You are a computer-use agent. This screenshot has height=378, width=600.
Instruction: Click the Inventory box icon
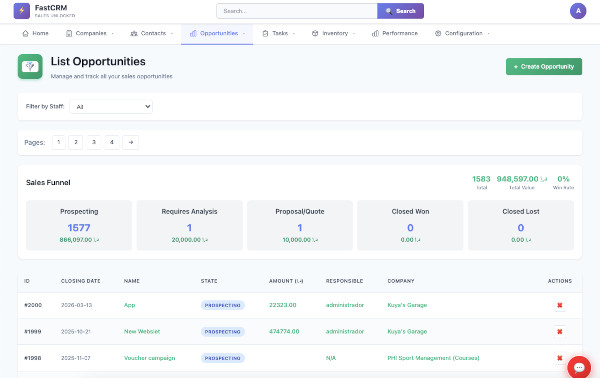(x=315, y=33)
